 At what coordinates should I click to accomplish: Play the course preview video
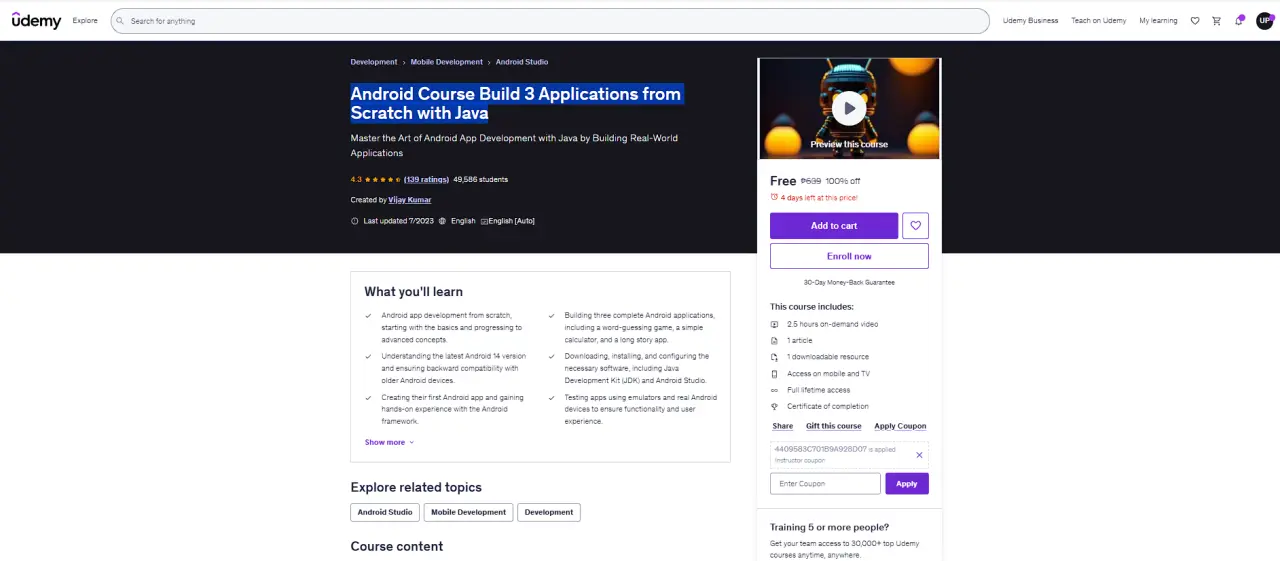(849, 108)
